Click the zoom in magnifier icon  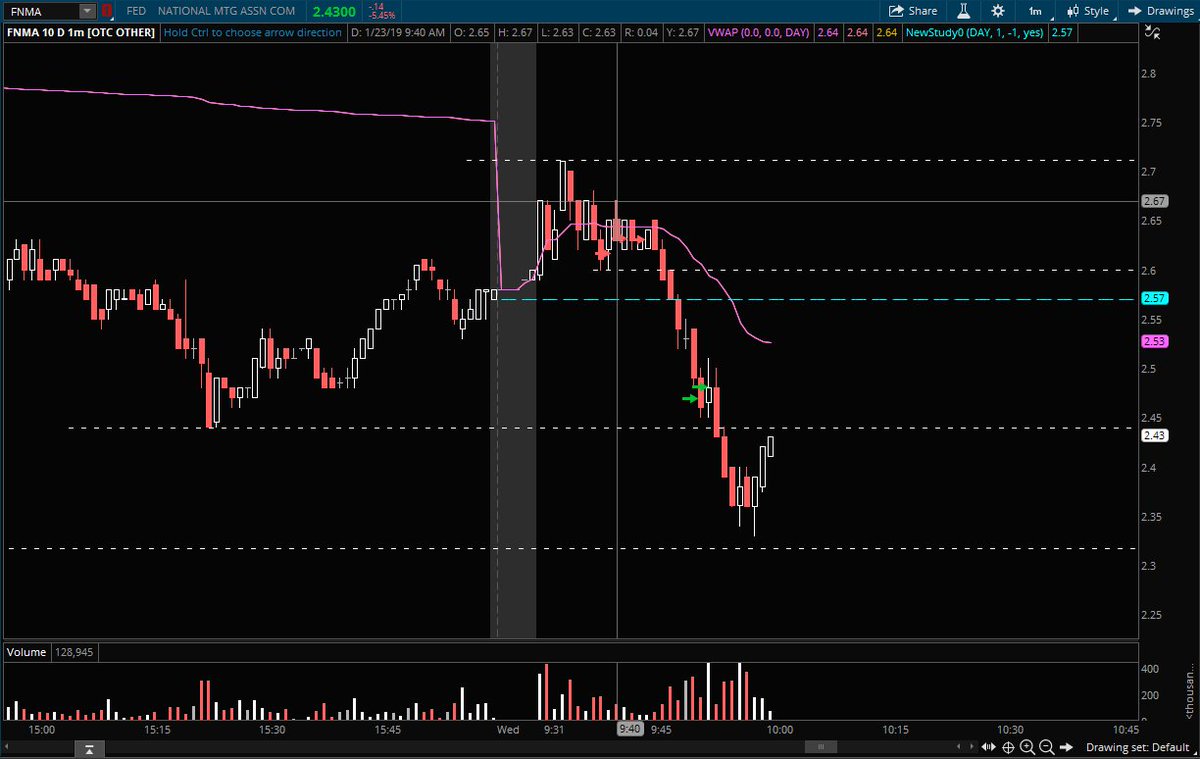click(x=1027, y=748)
